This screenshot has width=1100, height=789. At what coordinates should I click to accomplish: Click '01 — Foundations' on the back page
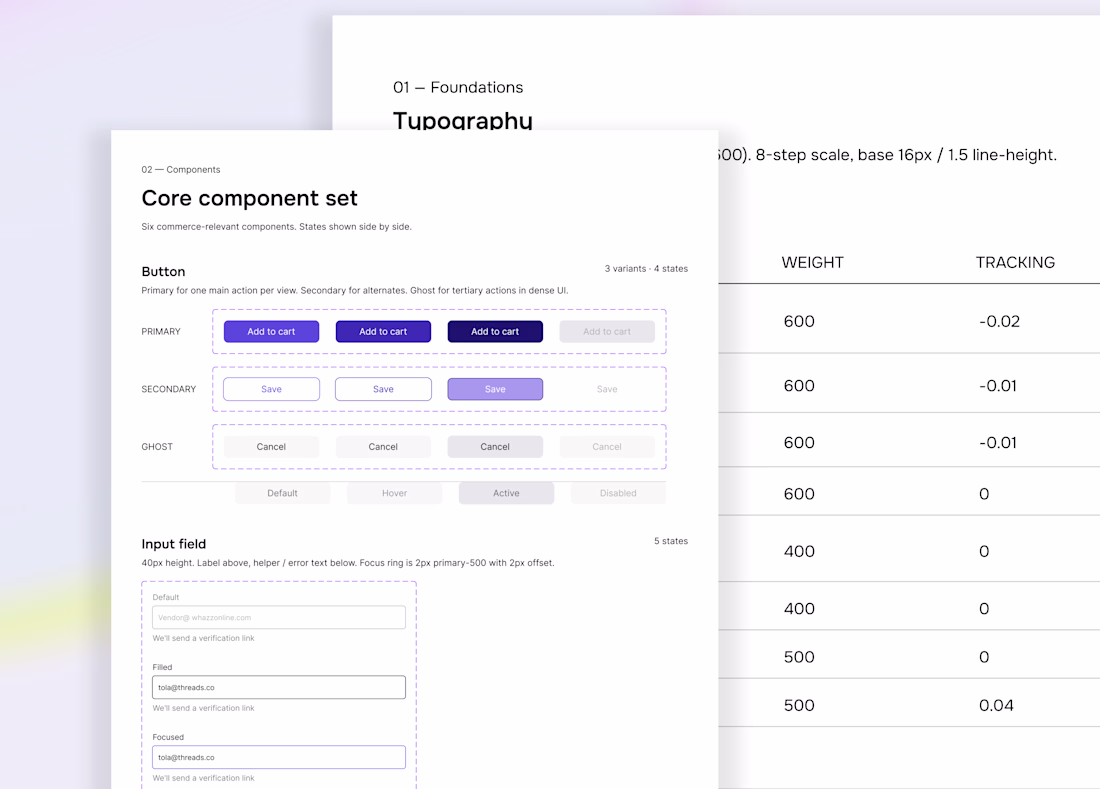click(458, 88)
